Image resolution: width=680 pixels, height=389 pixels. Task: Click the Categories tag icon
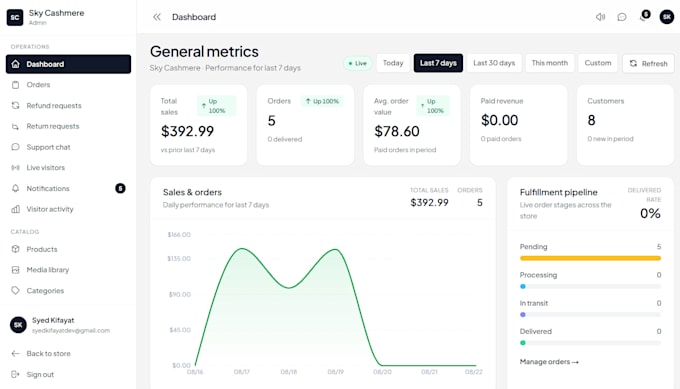[16, 291]
